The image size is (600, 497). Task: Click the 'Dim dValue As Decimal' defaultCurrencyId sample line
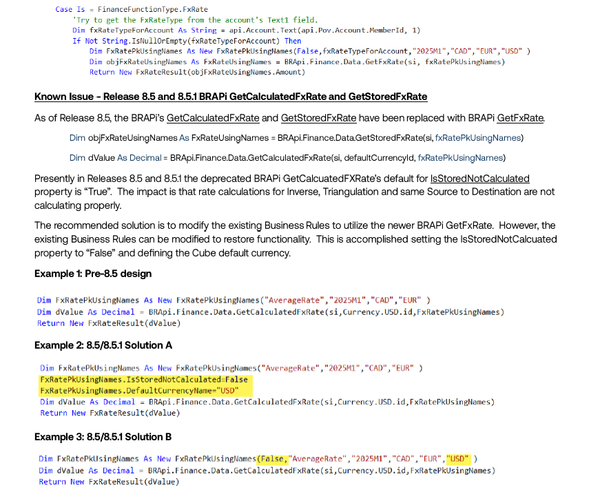(287, 158)
